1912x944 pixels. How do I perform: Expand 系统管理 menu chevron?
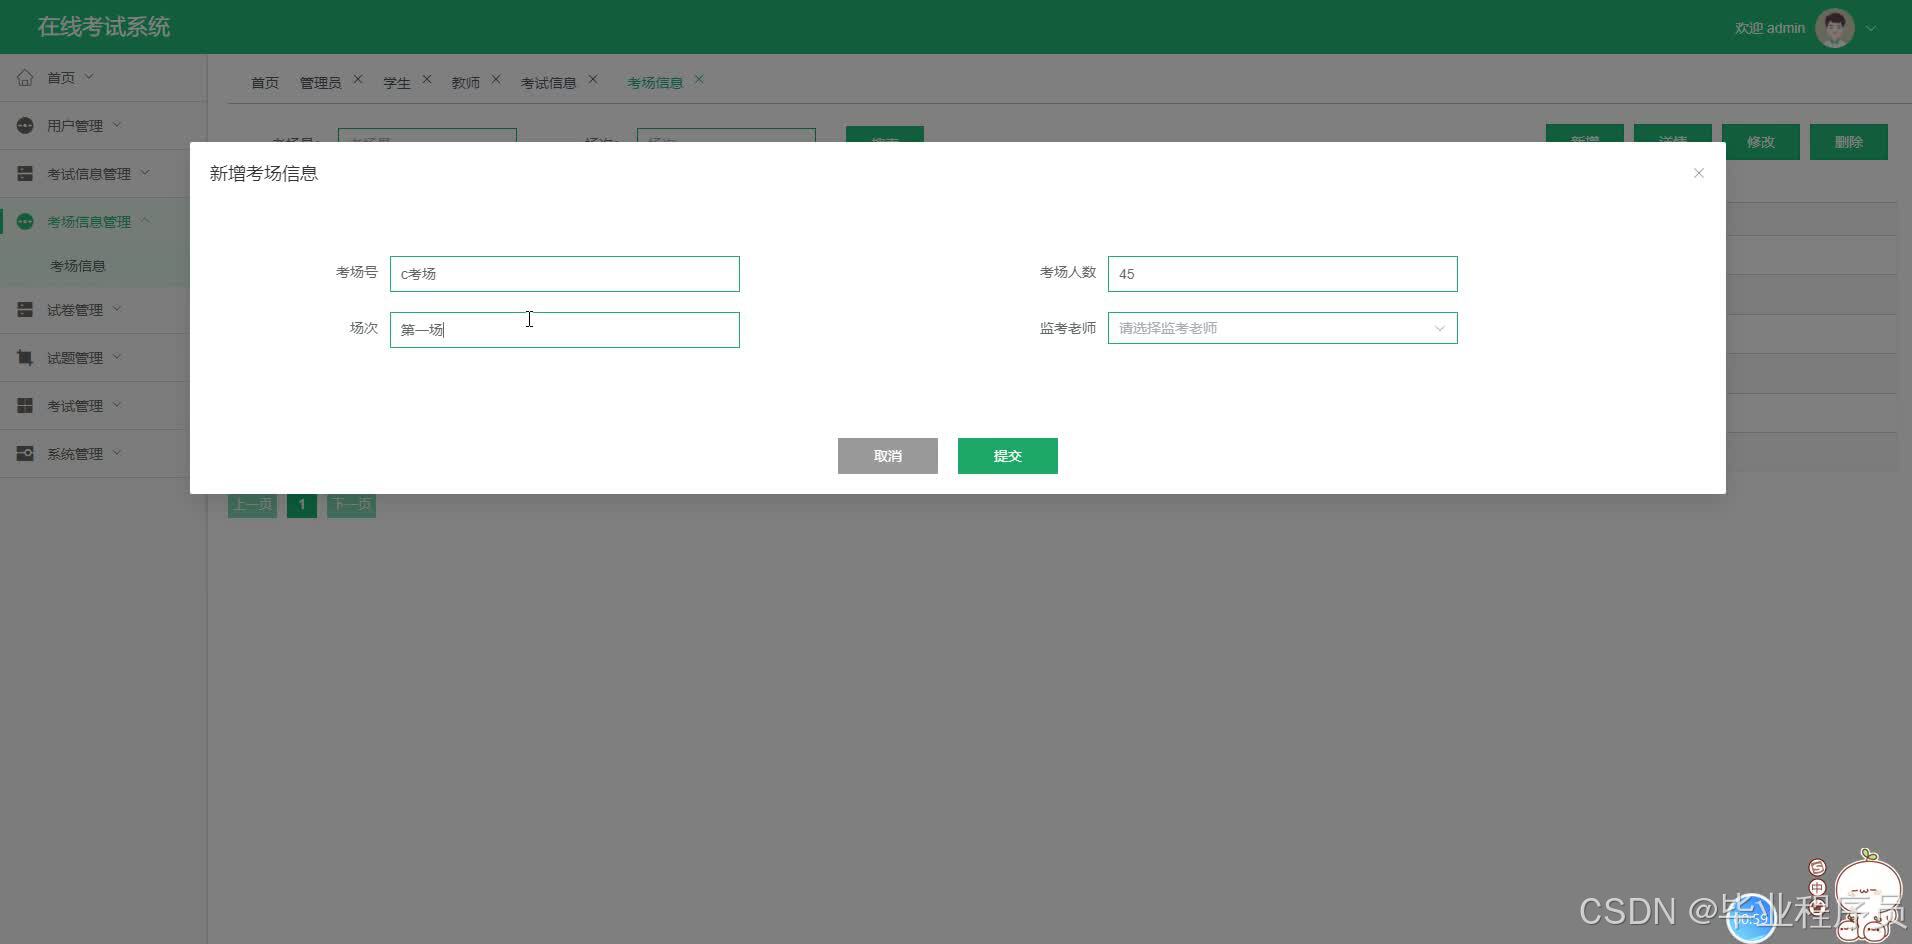(x=117, y=452)
